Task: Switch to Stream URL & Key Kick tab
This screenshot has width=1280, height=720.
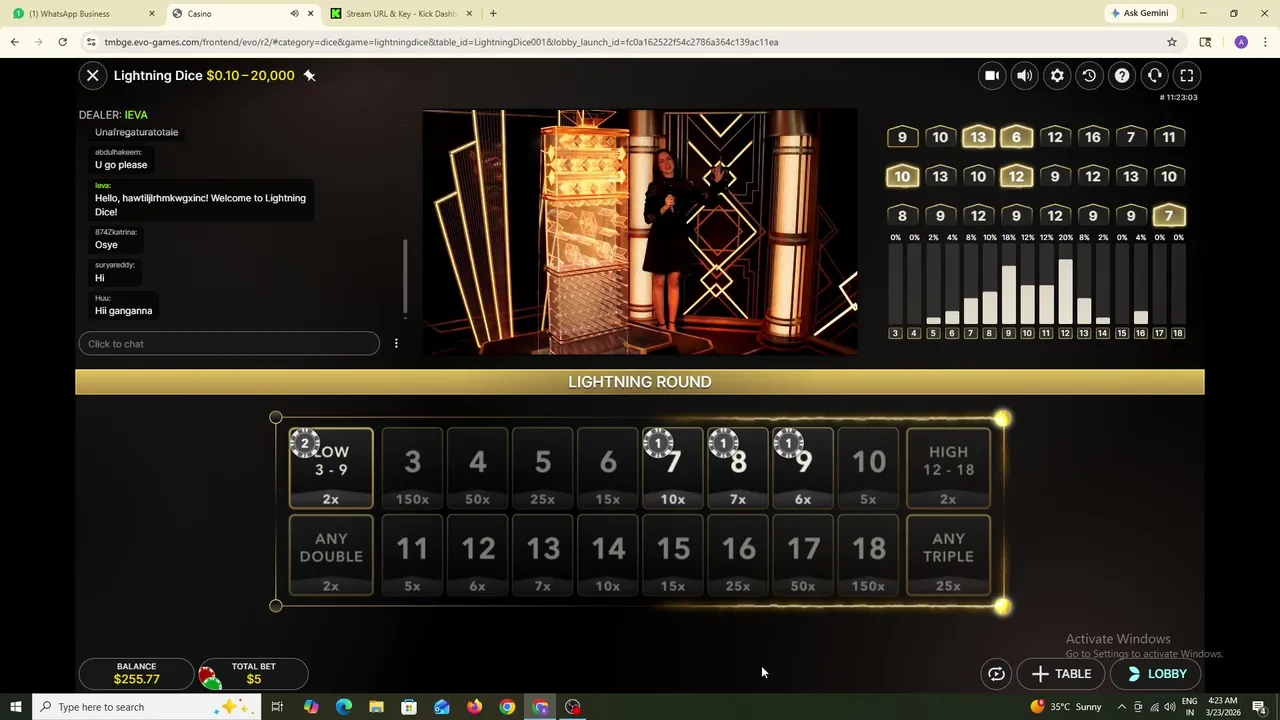Action: 400,14
